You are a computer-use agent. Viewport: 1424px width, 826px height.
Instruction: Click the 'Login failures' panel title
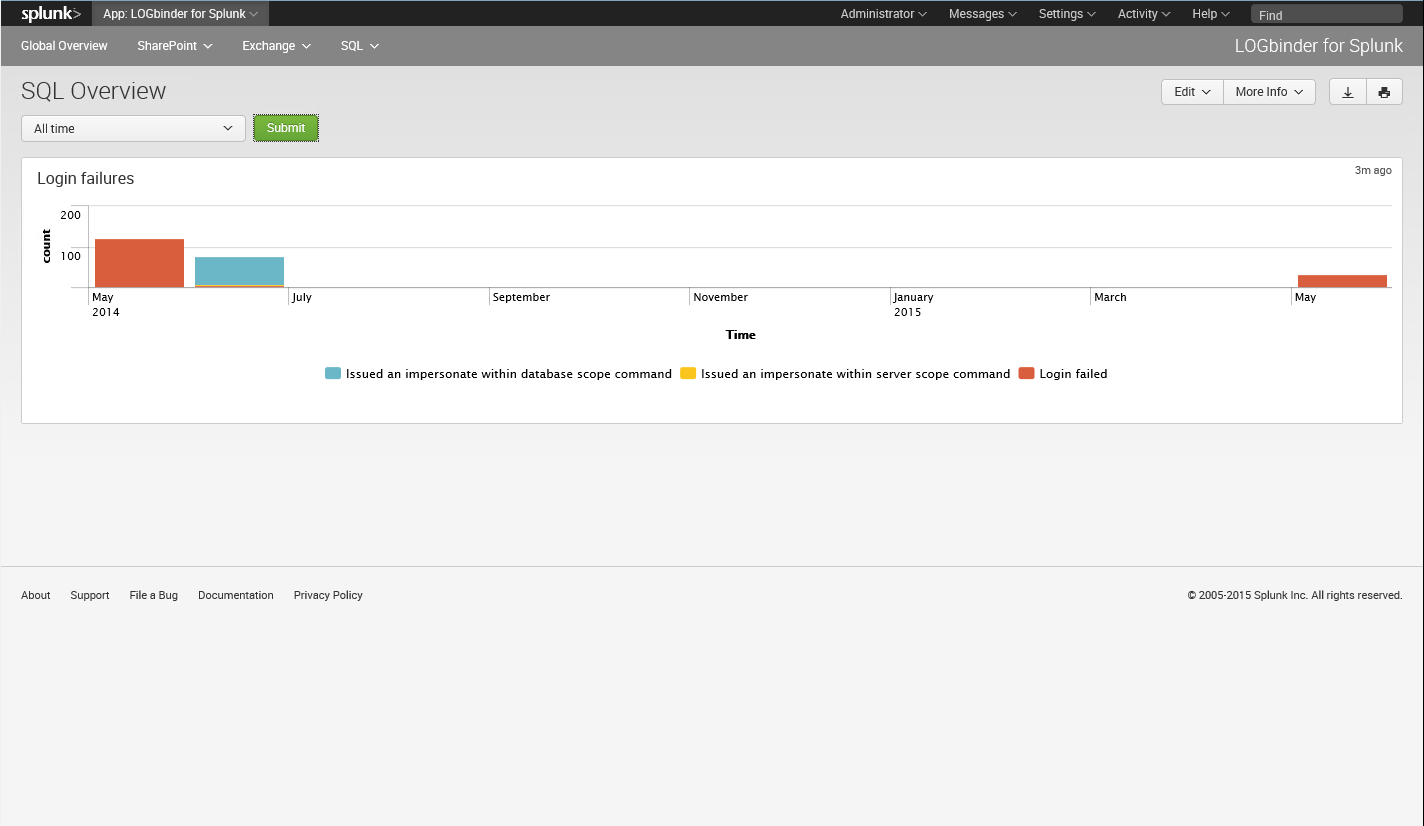[86, 178]
